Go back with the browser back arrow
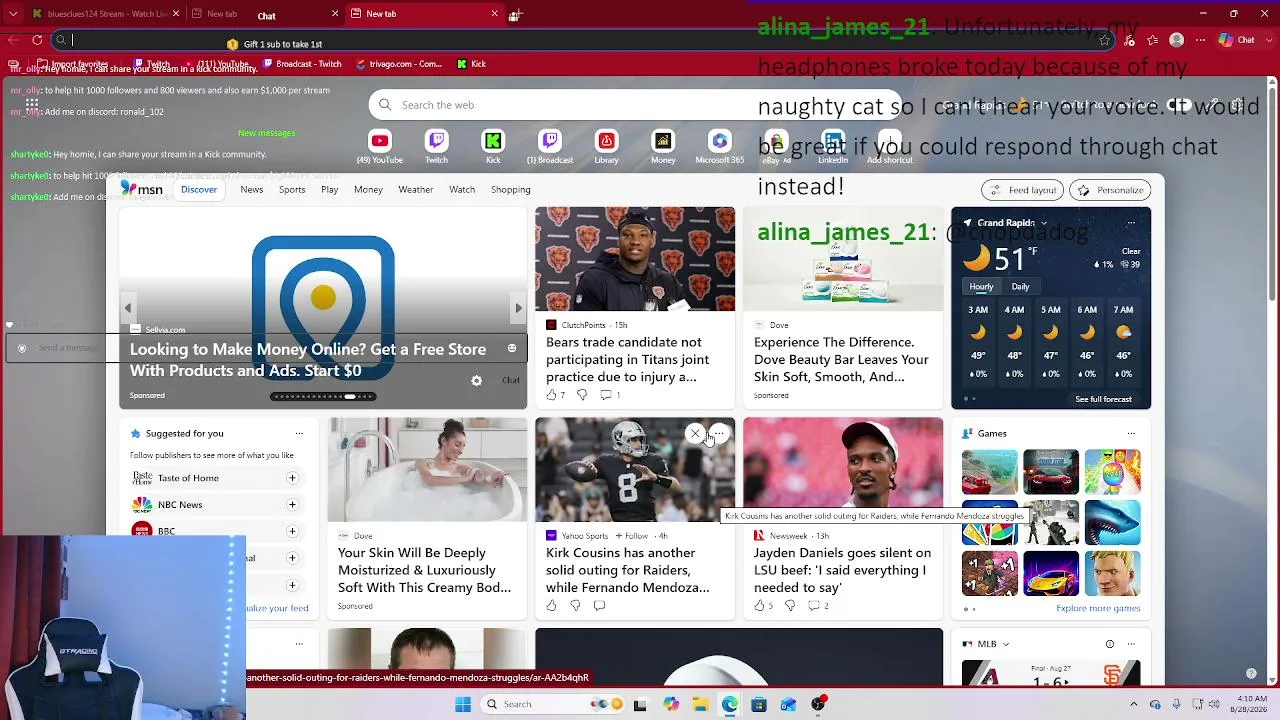This screenshot has width=1280, height=720. pyautogui.click(x=13, y=40)
